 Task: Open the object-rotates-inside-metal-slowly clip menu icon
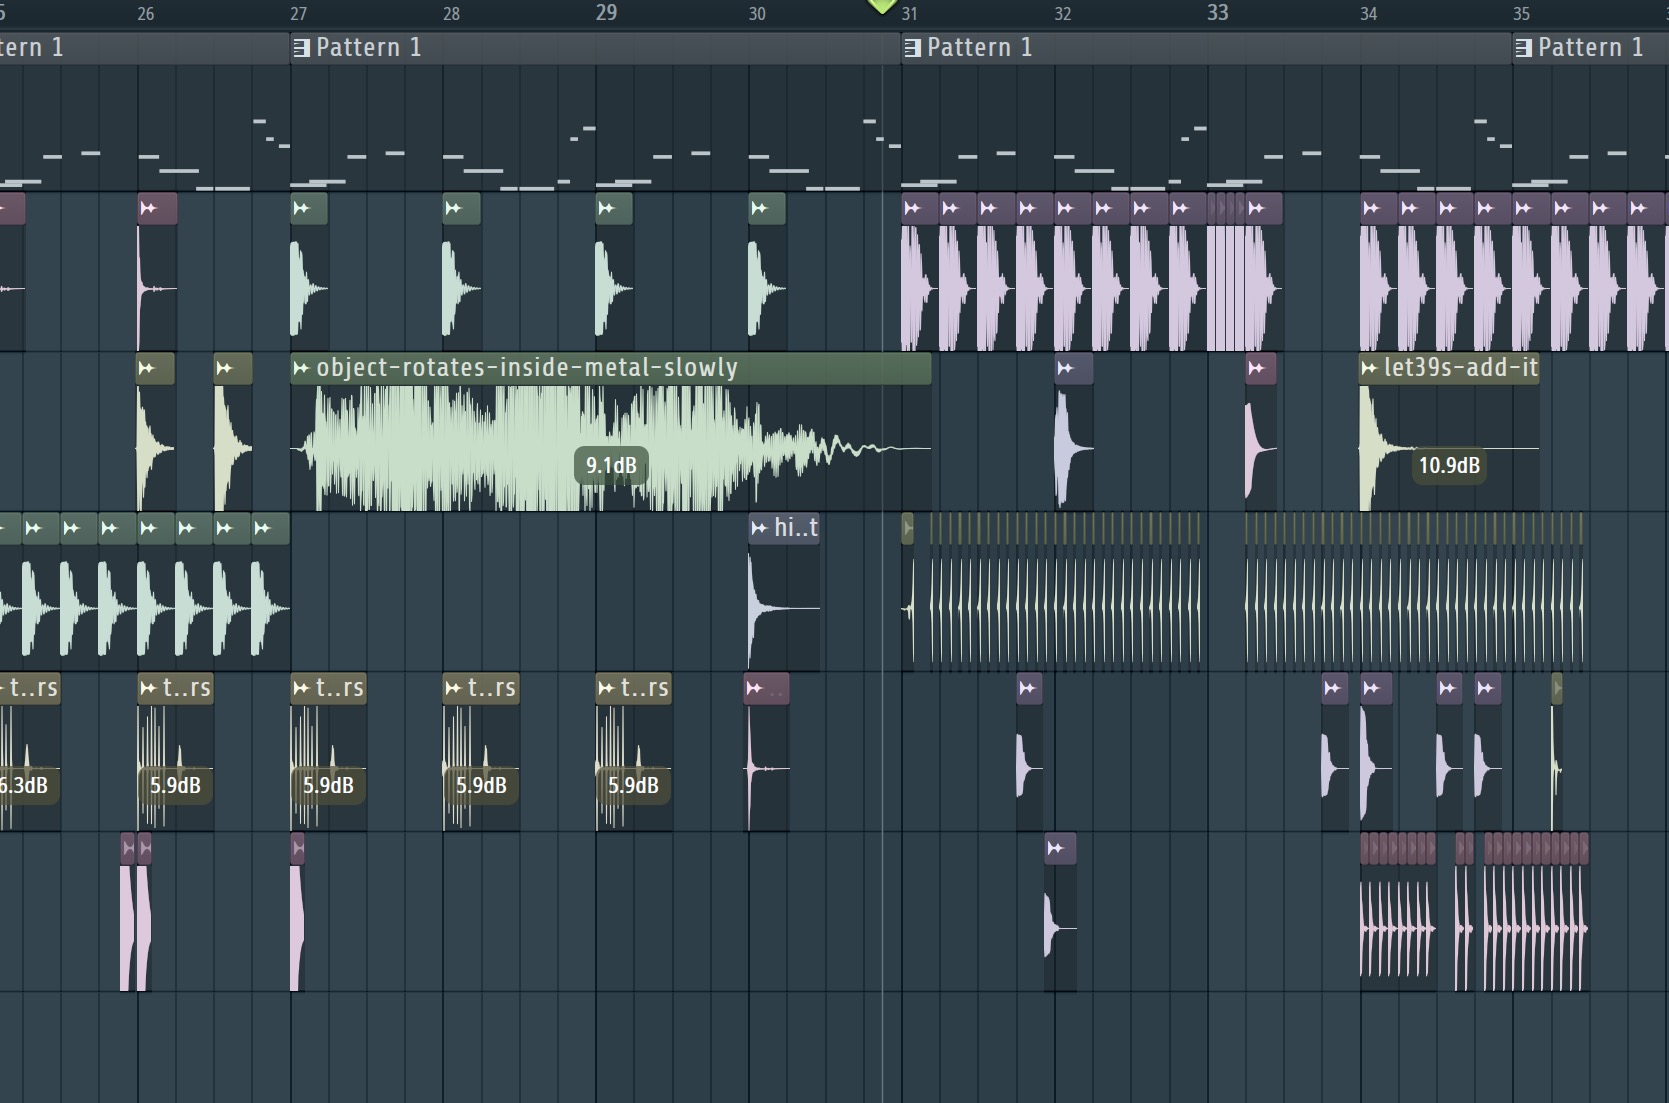301,368
